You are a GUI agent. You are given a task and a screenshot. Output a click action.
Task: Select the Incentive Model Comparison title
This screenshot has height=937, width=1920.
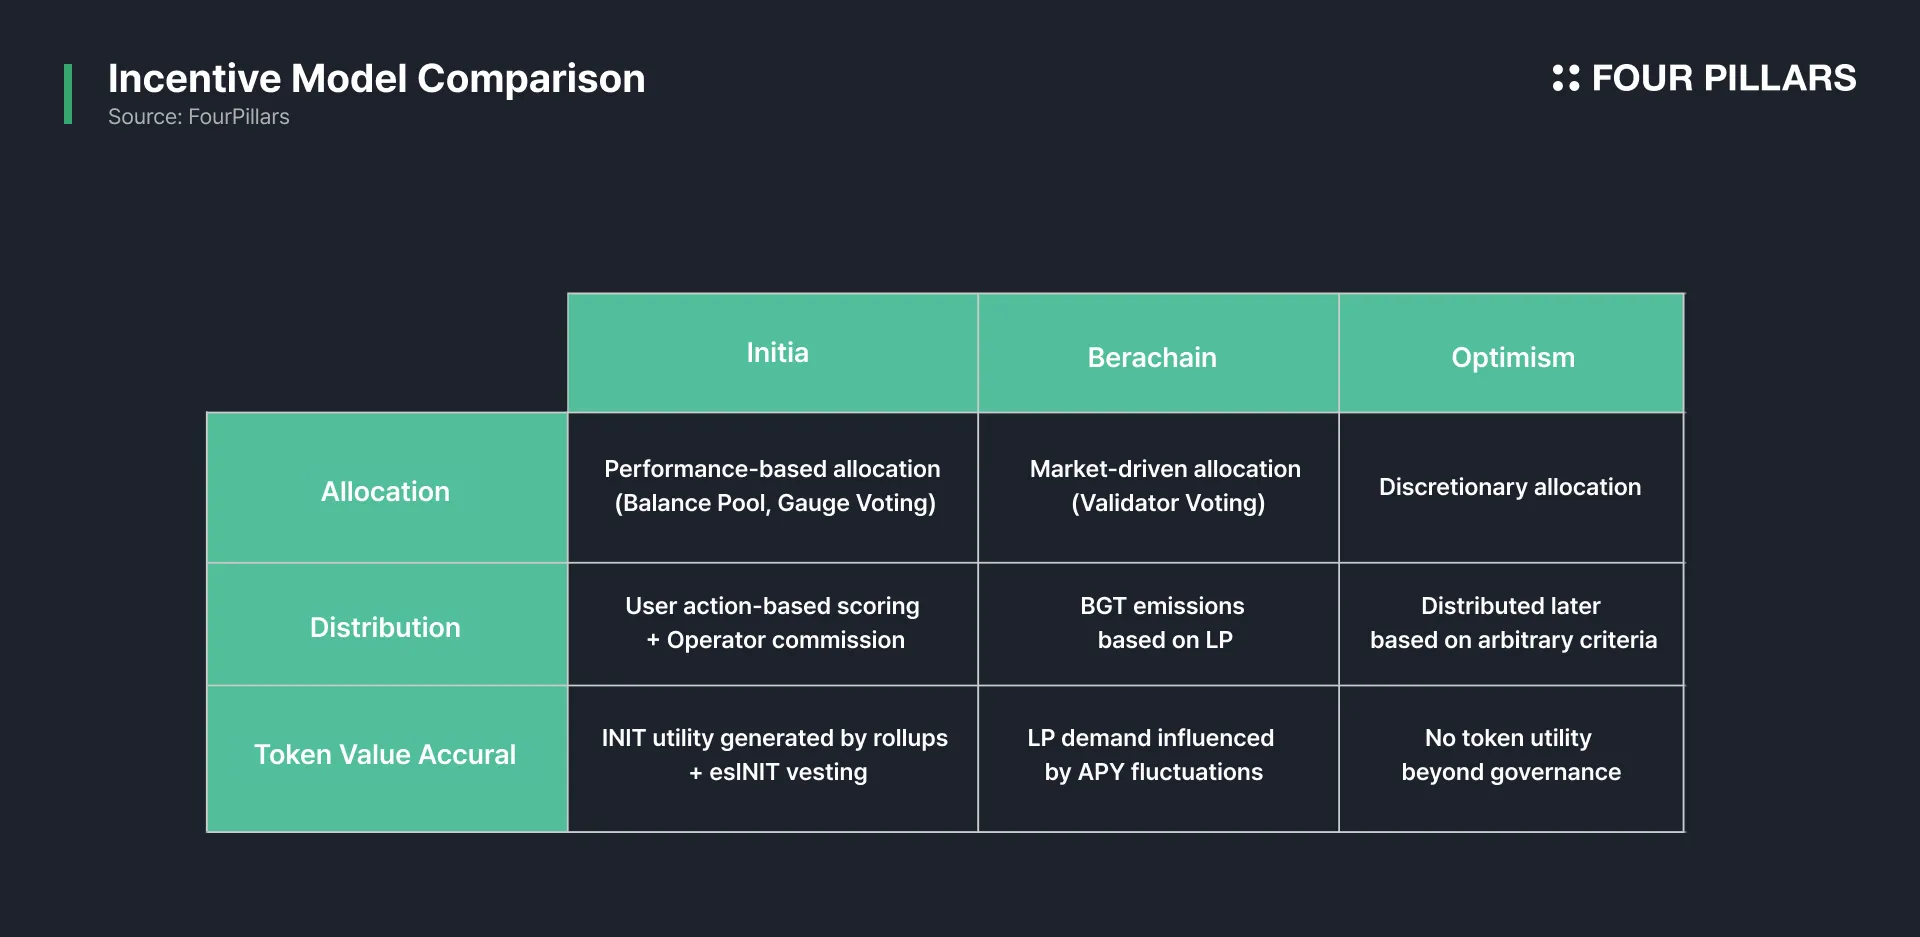376,78
